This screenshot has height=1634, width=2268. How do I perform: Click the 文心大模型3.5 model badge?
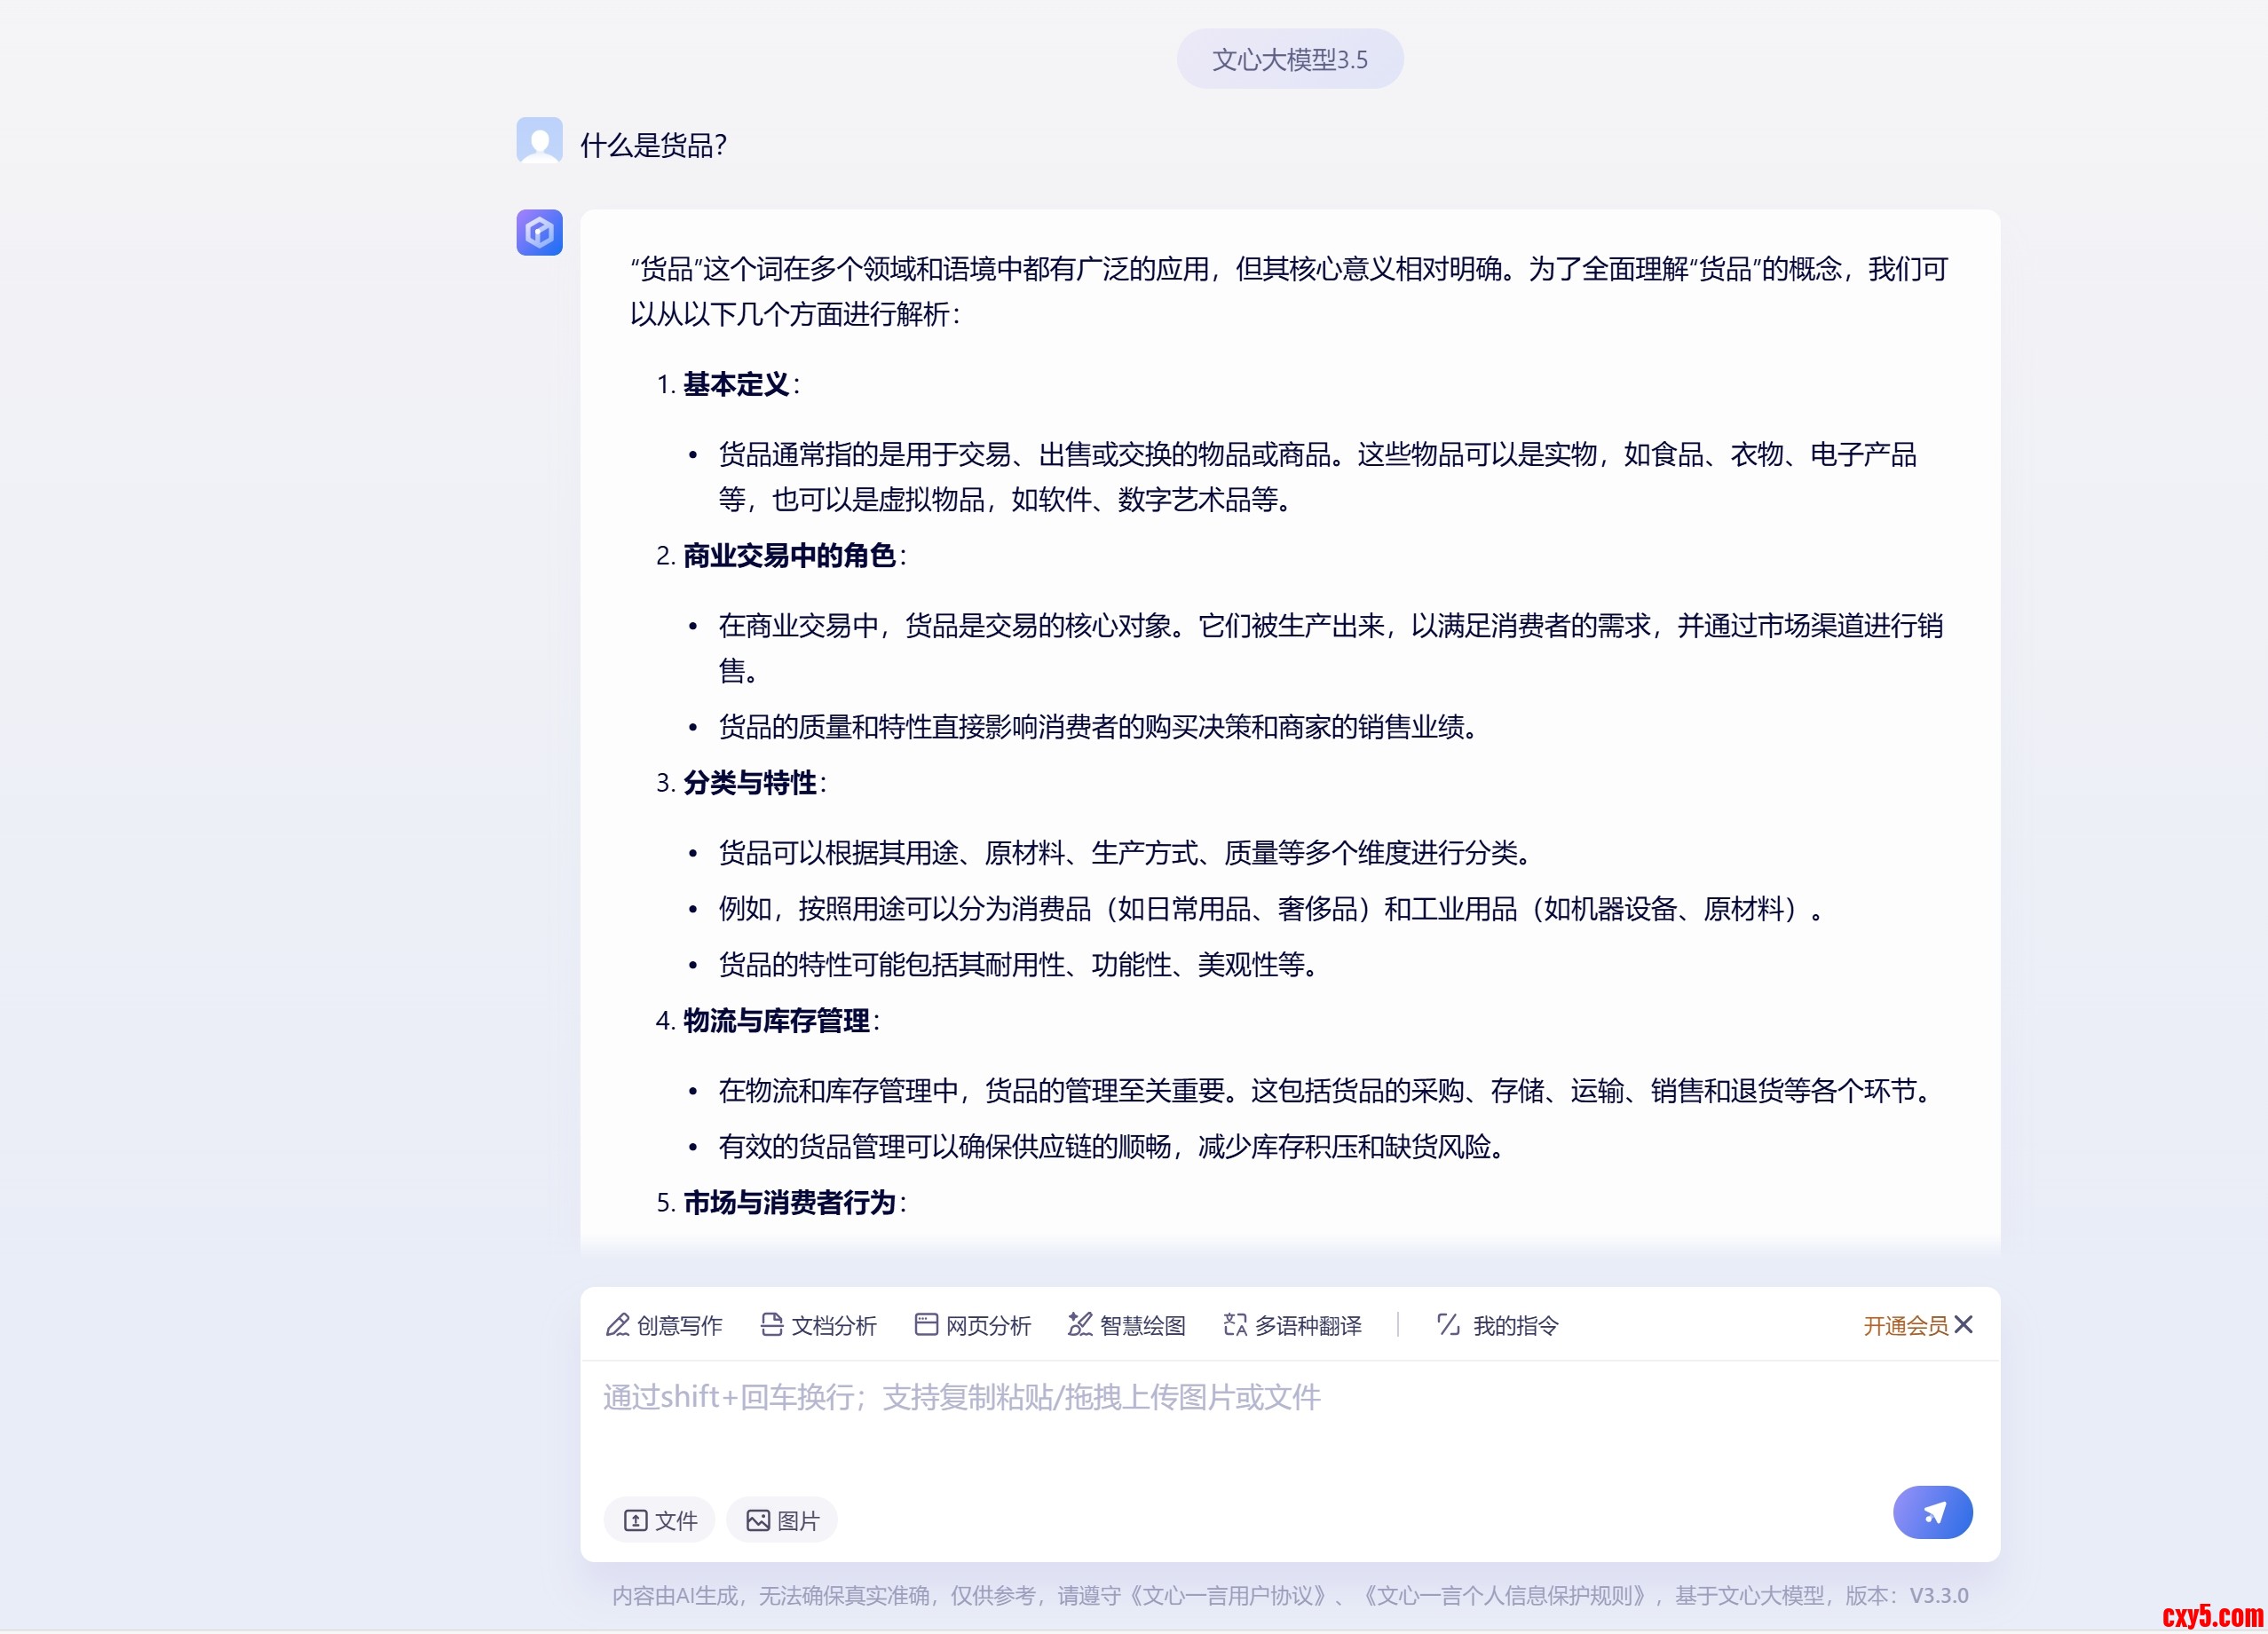(x=1289, y=59)
